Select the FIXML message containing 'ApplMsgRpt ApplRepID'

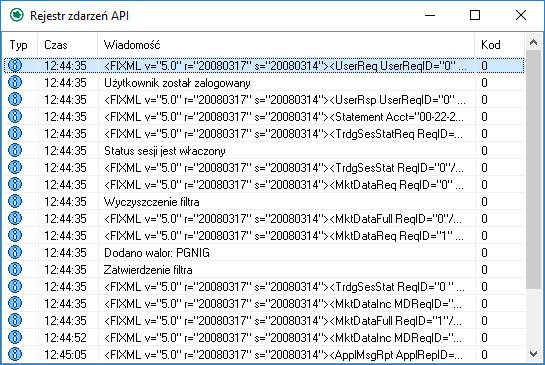(x=283, y=355)
